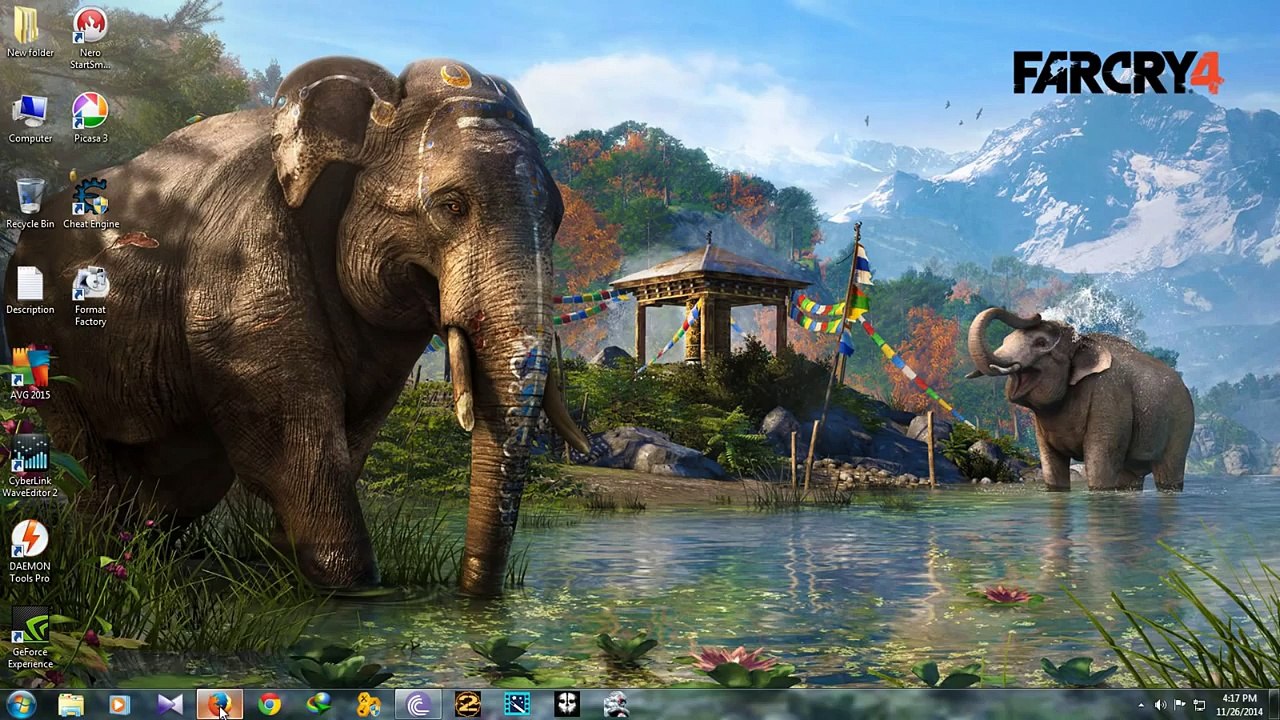Select the Nero StartSmart desktop shortcut

point(90,40)
